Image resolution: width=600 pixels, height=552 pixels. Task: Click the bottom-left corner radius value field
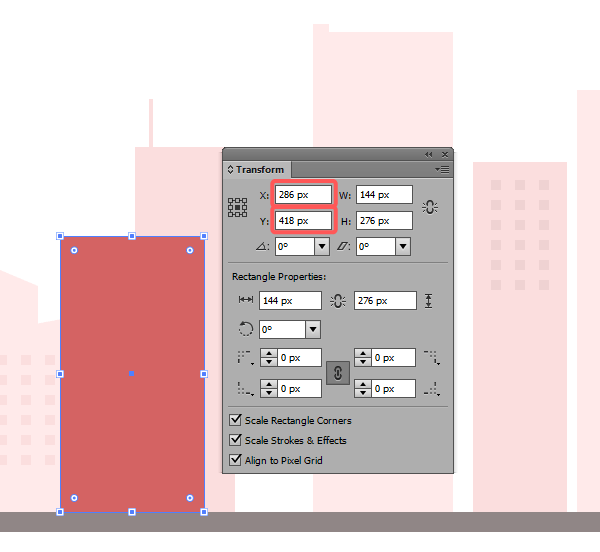pos(299,389)
